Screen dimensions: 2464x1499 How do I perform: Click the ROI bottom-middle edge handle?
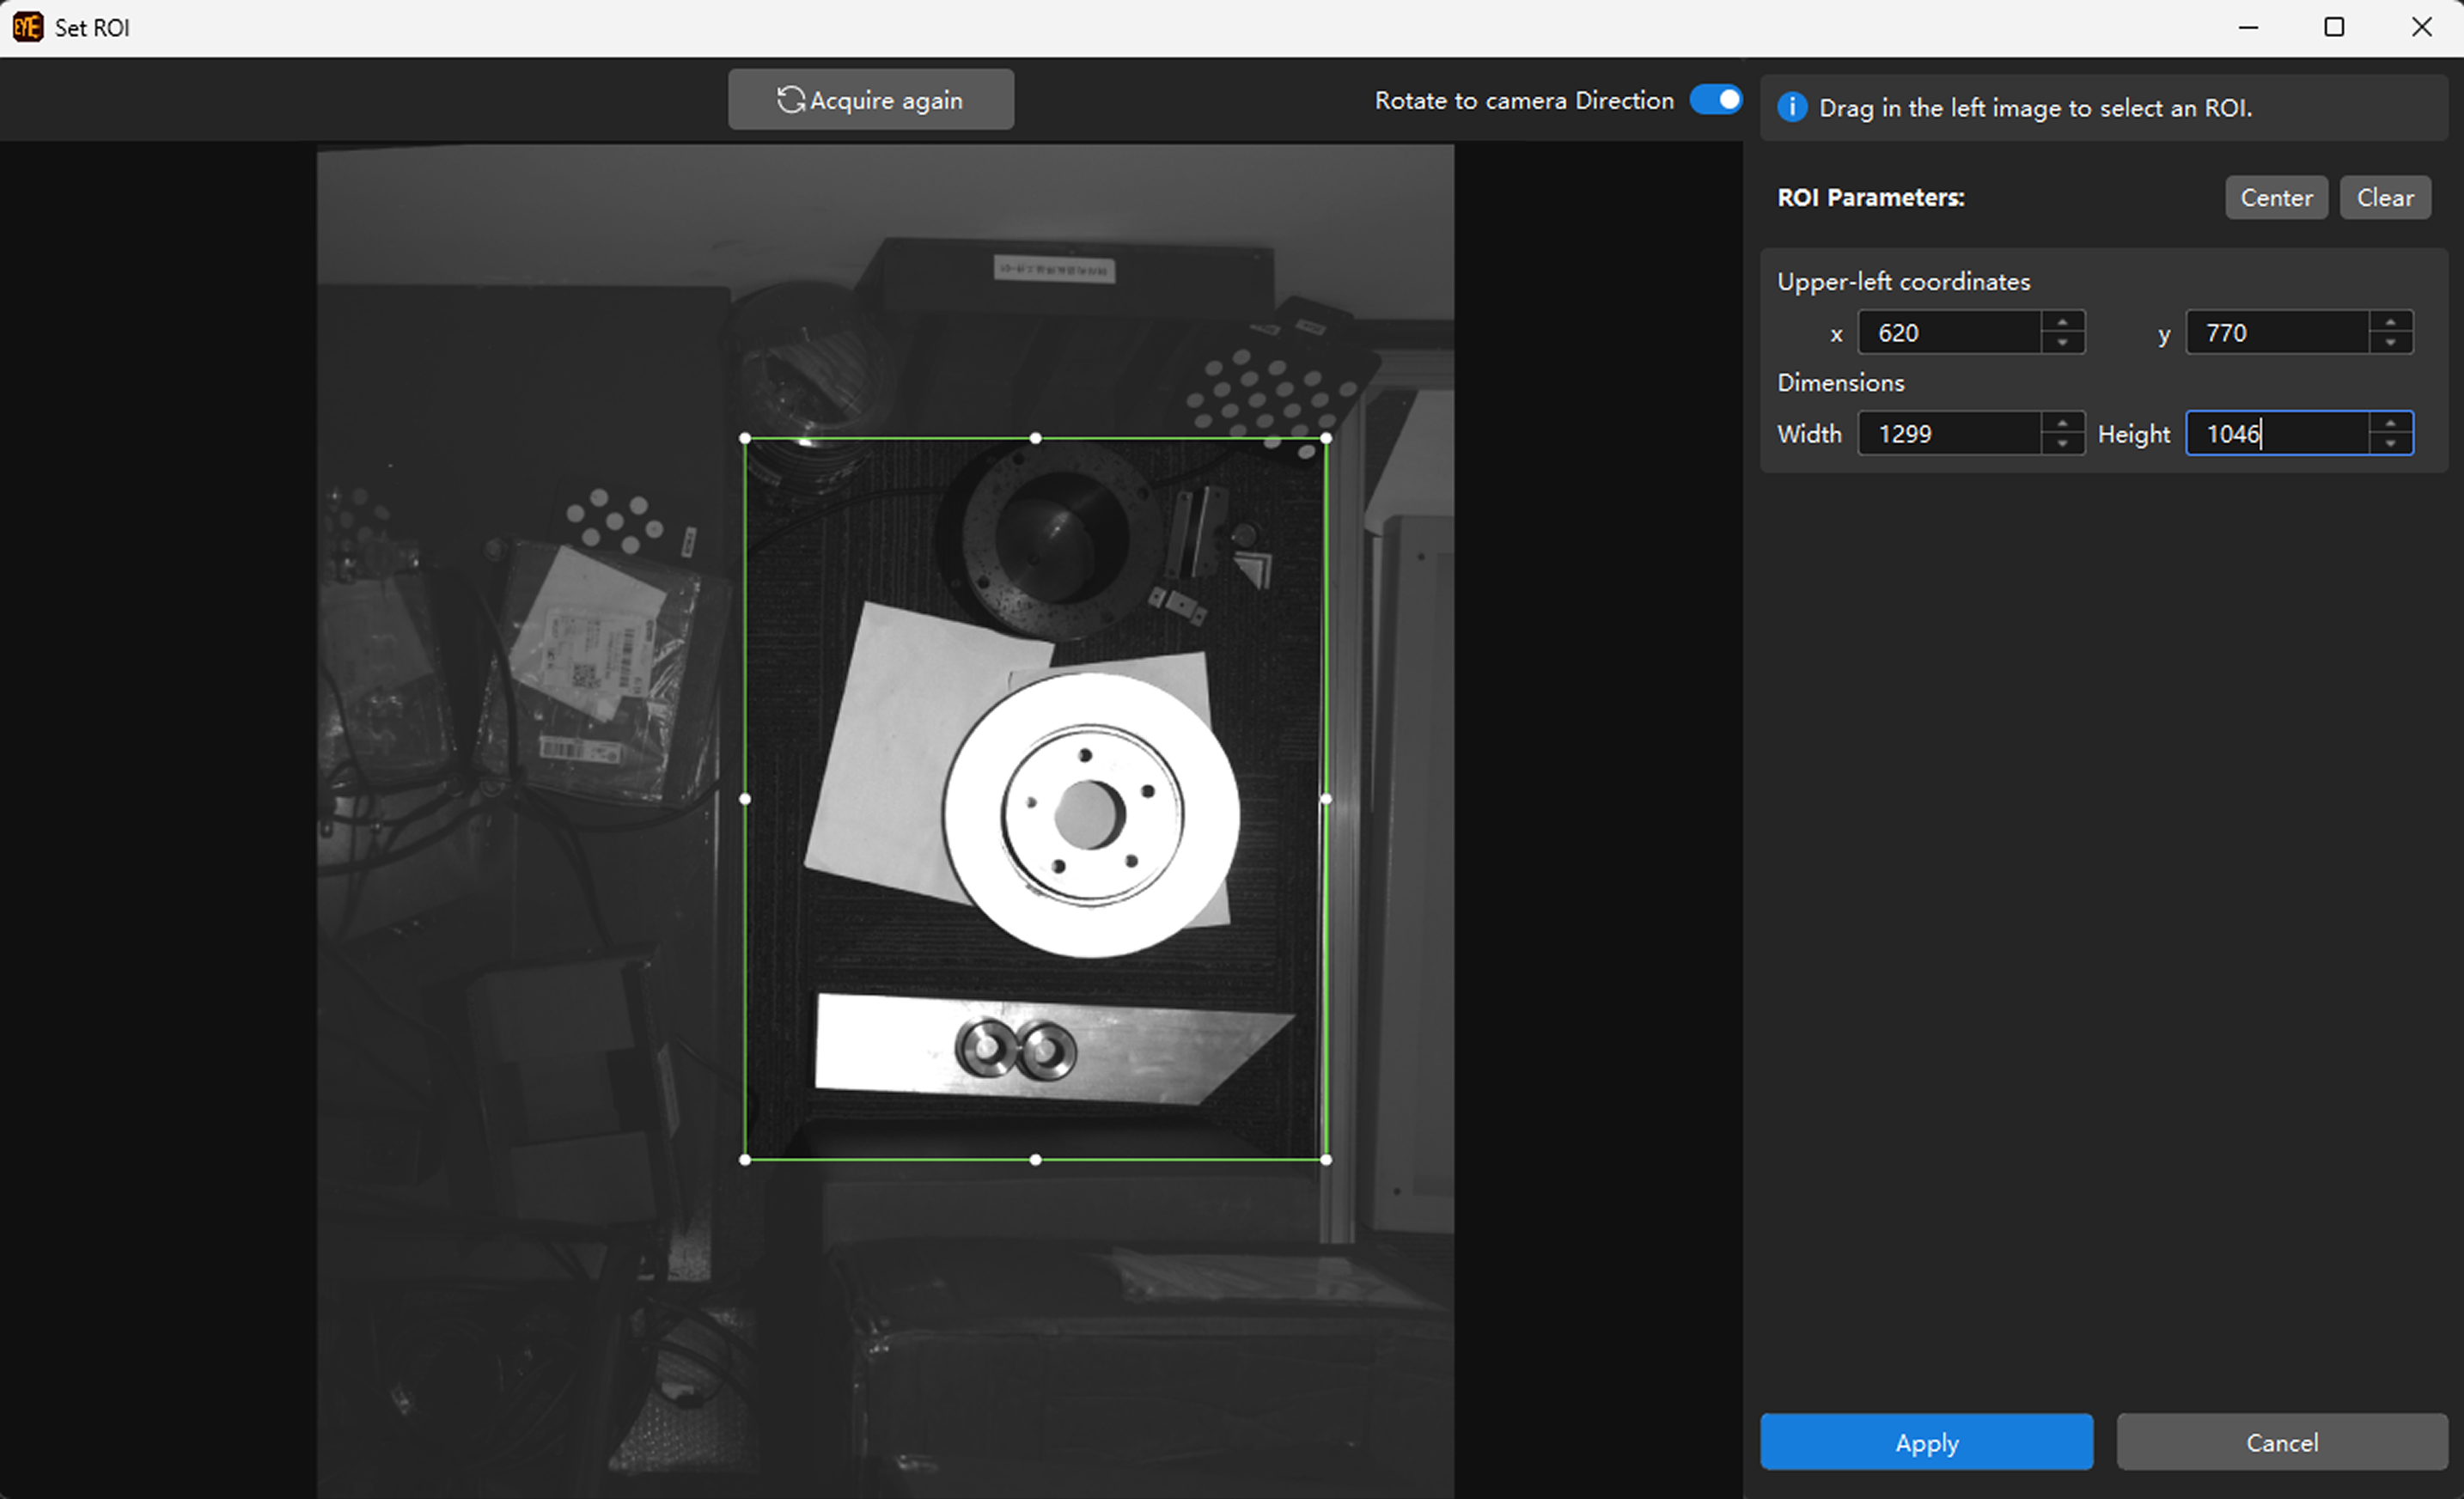click(1035, 1160)
